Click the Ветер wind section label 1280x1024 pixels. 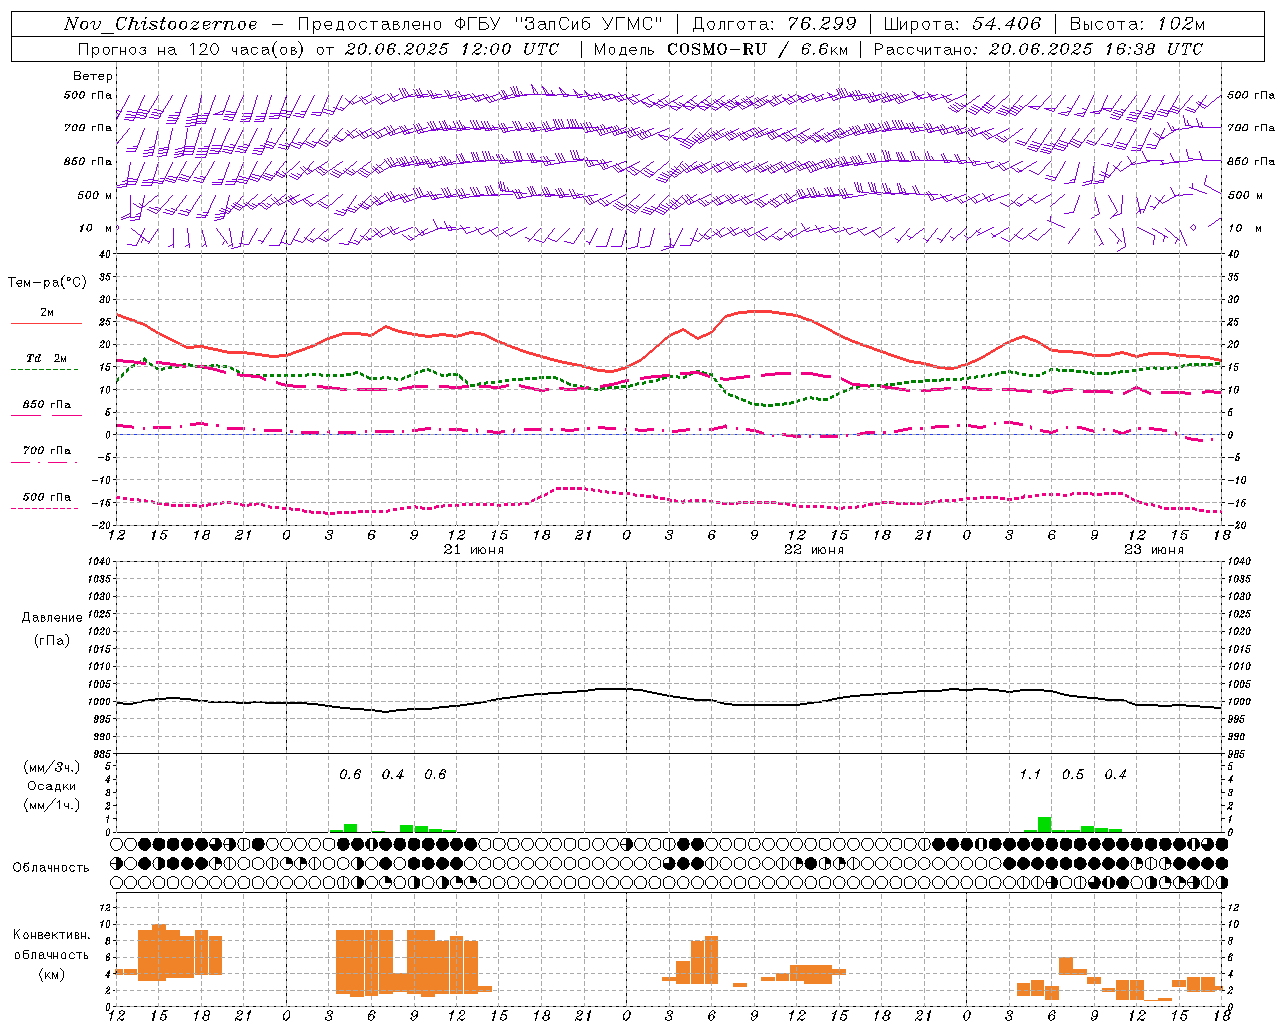(x=92, y=76)
